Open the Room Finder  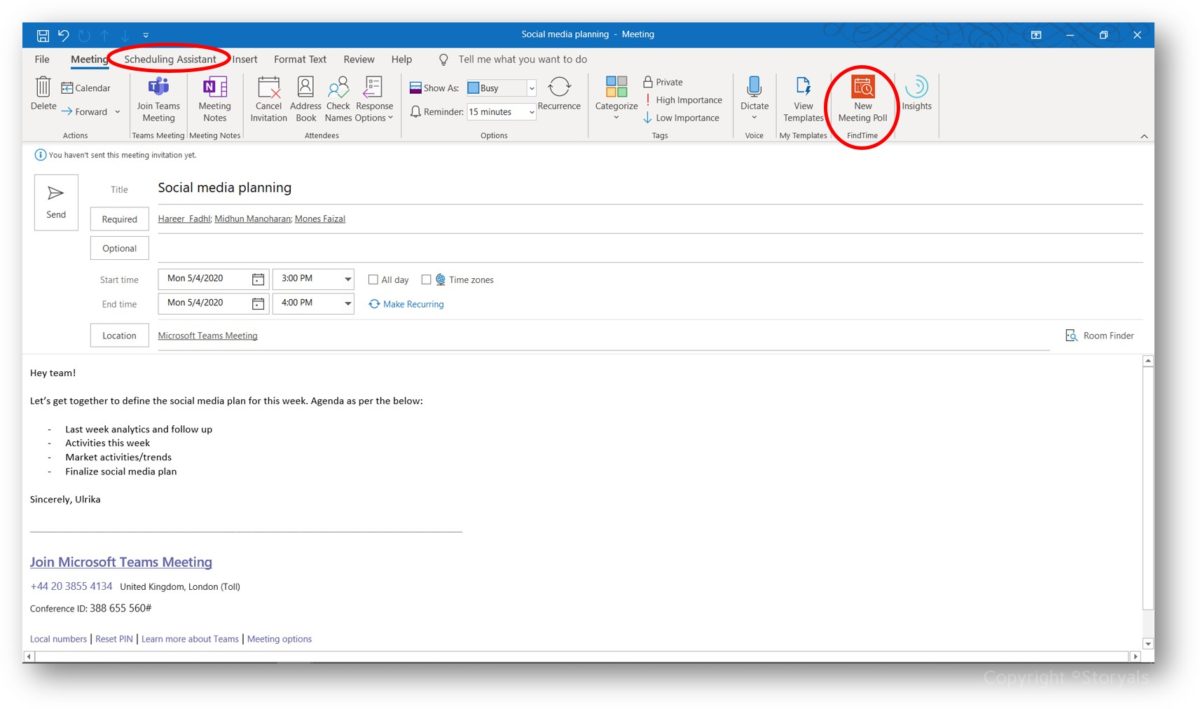tap(1101, 335)
